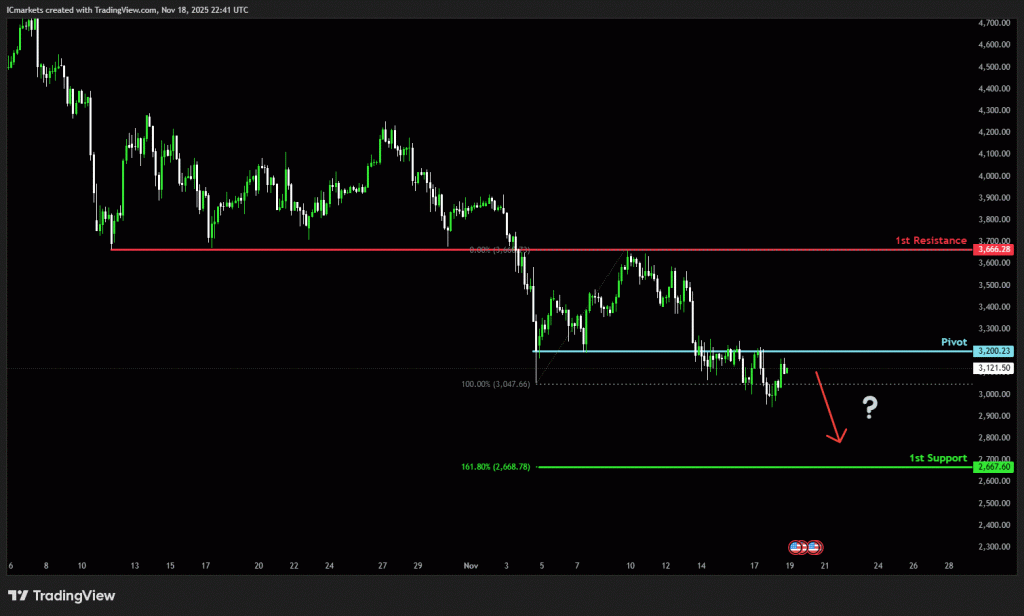Select the red 1st Resistance horizontal line
The height and width of the screenshot is (616, 1024).
click(400, 249)
